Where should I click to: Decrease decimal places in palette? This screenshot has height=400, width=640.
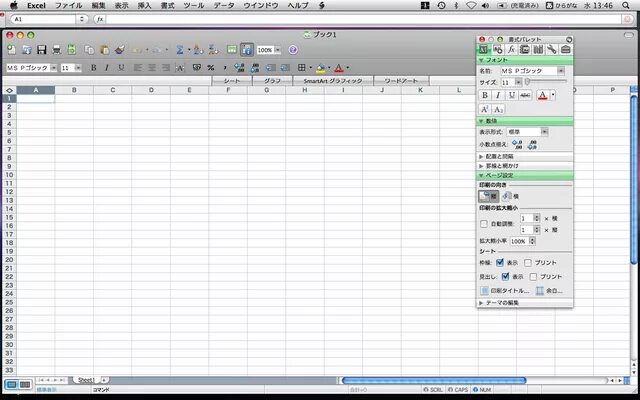point(532,144)
